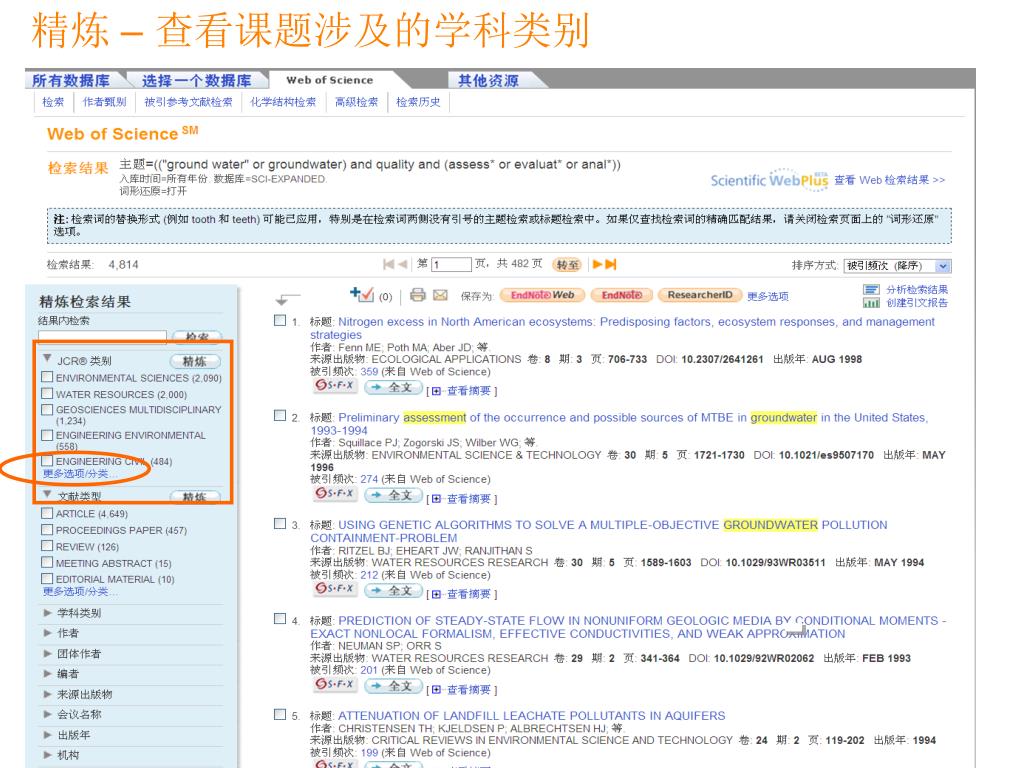Expand the 来源出版物 section
The width and height of the screenshot is (1024, 768).
pyautogui.click(x=47, y=694)
